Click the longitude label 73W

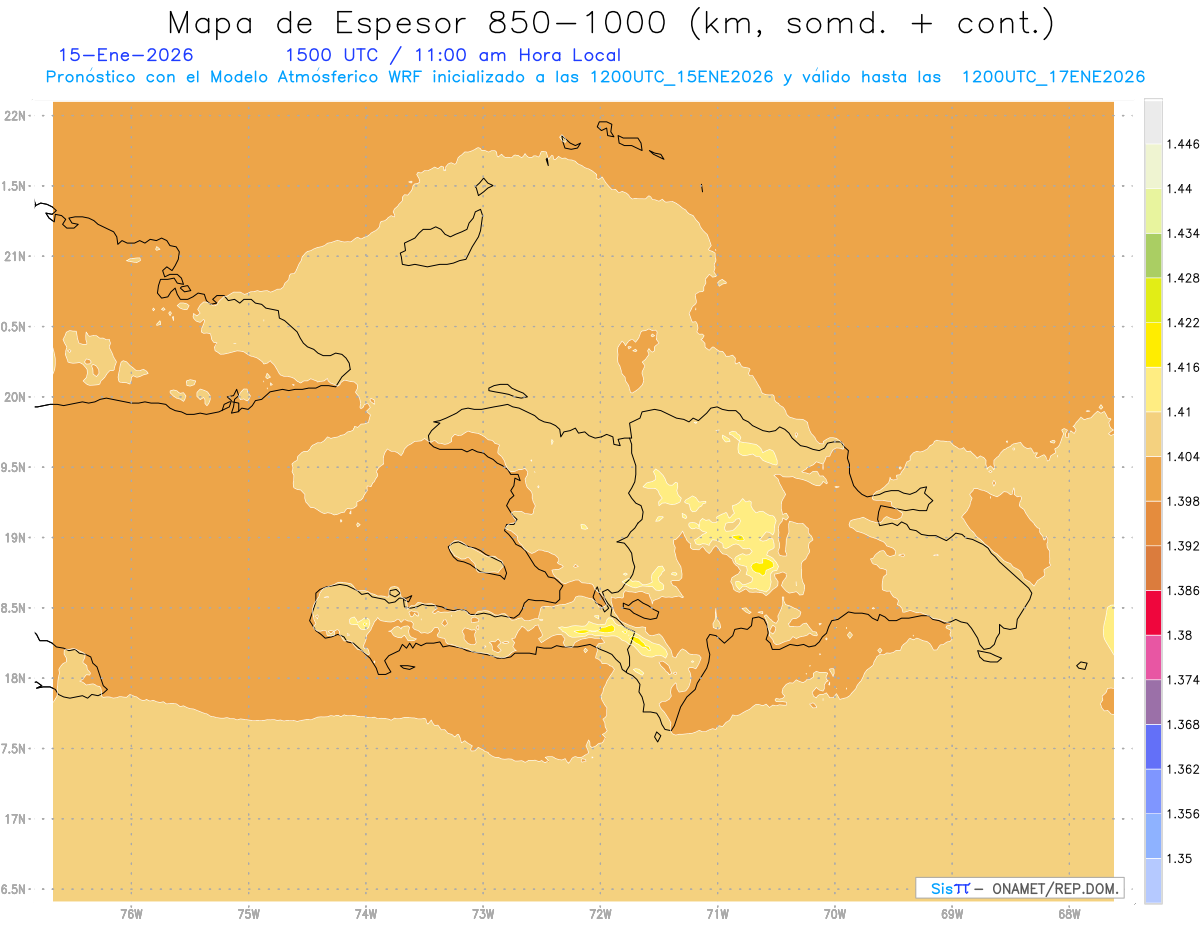(483, 913)
